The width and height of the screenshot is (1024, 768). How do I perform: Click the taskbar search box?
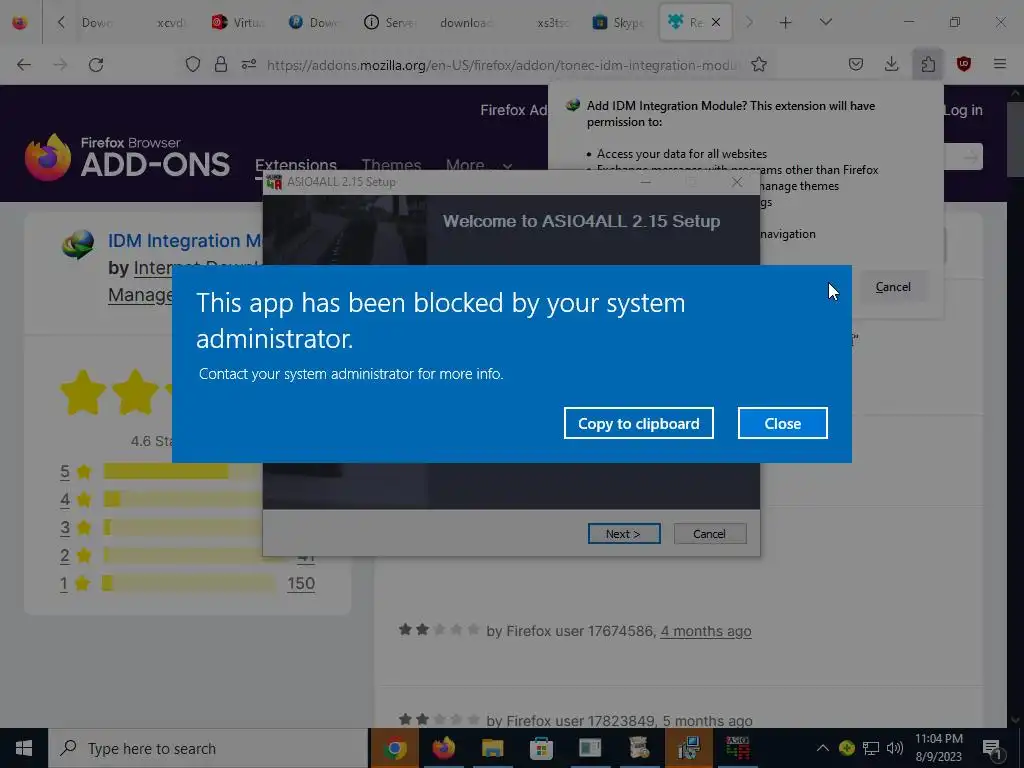pyautogui.click(x=208, y=748)
